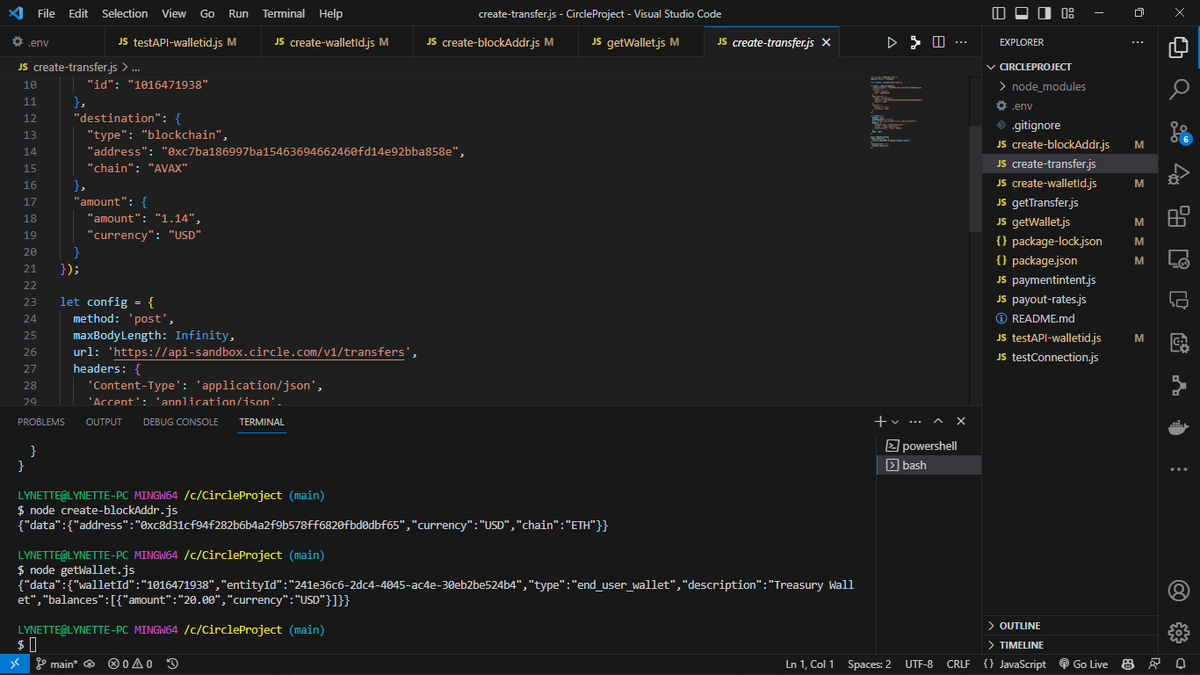Maximize the terminal panel with chevron up
The width and height of the screenshot is (1200, 675).
tap(938, 422)
